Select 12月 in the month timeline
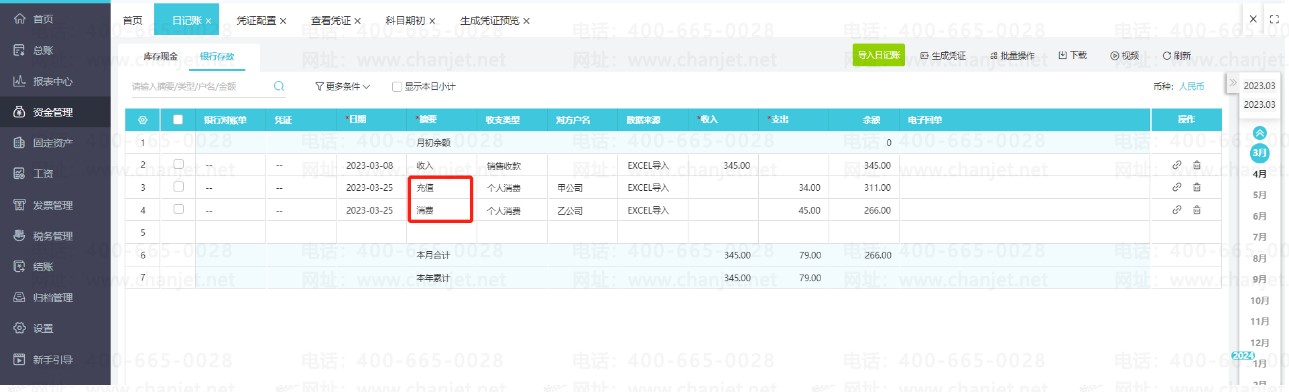Viewport: 1289px width, 392px height. click(1260, 342)
